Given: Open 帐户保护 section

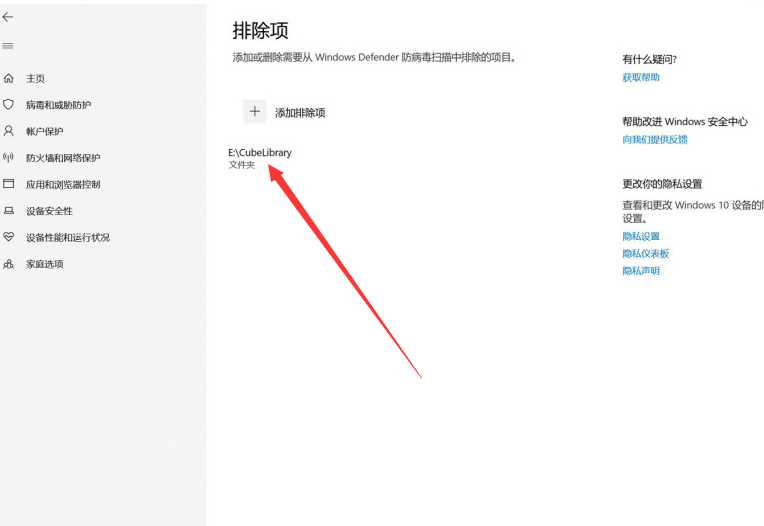Looking at the screenshot, I should coord(44,132).
